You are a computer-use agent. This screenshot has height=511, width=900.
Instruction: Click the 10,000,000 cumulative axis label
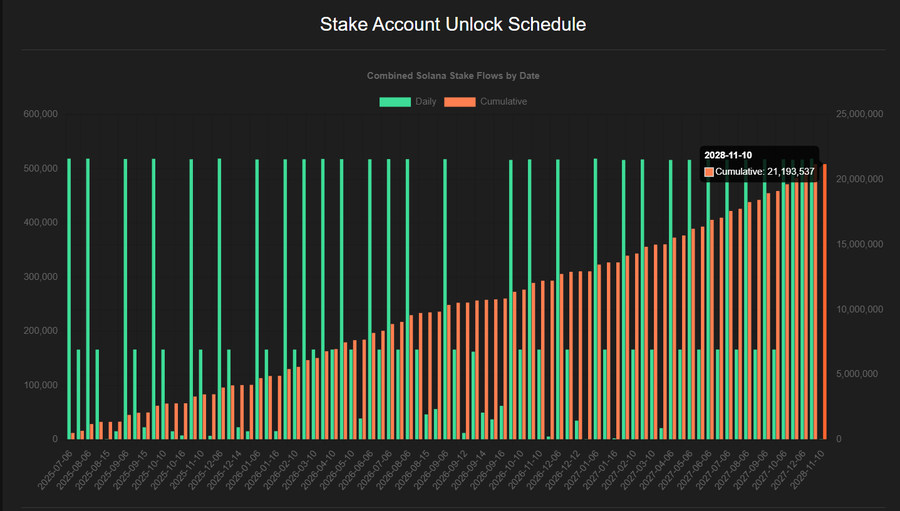coord(858,310)
